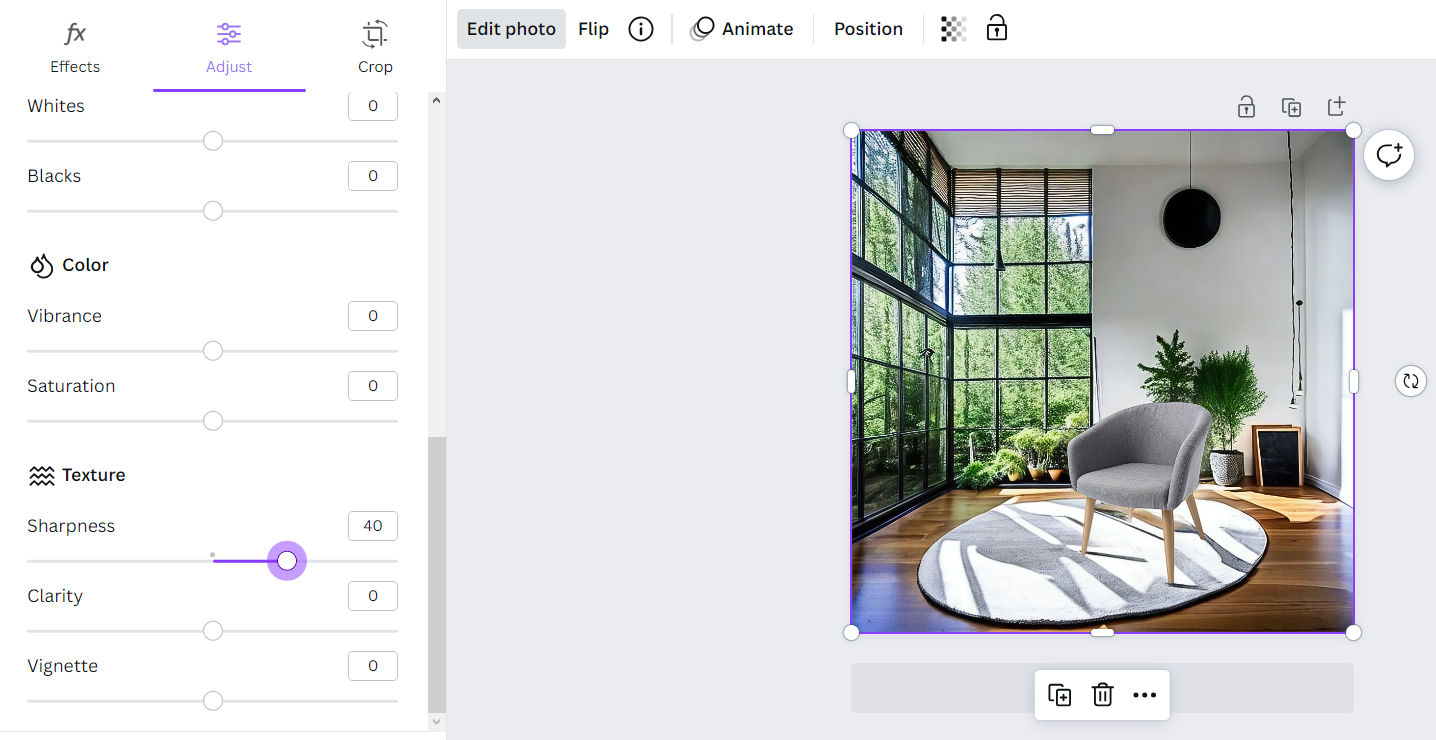Click the Sharpness slider handle
The image size is (1436, 740).
(x=287, y=561)
